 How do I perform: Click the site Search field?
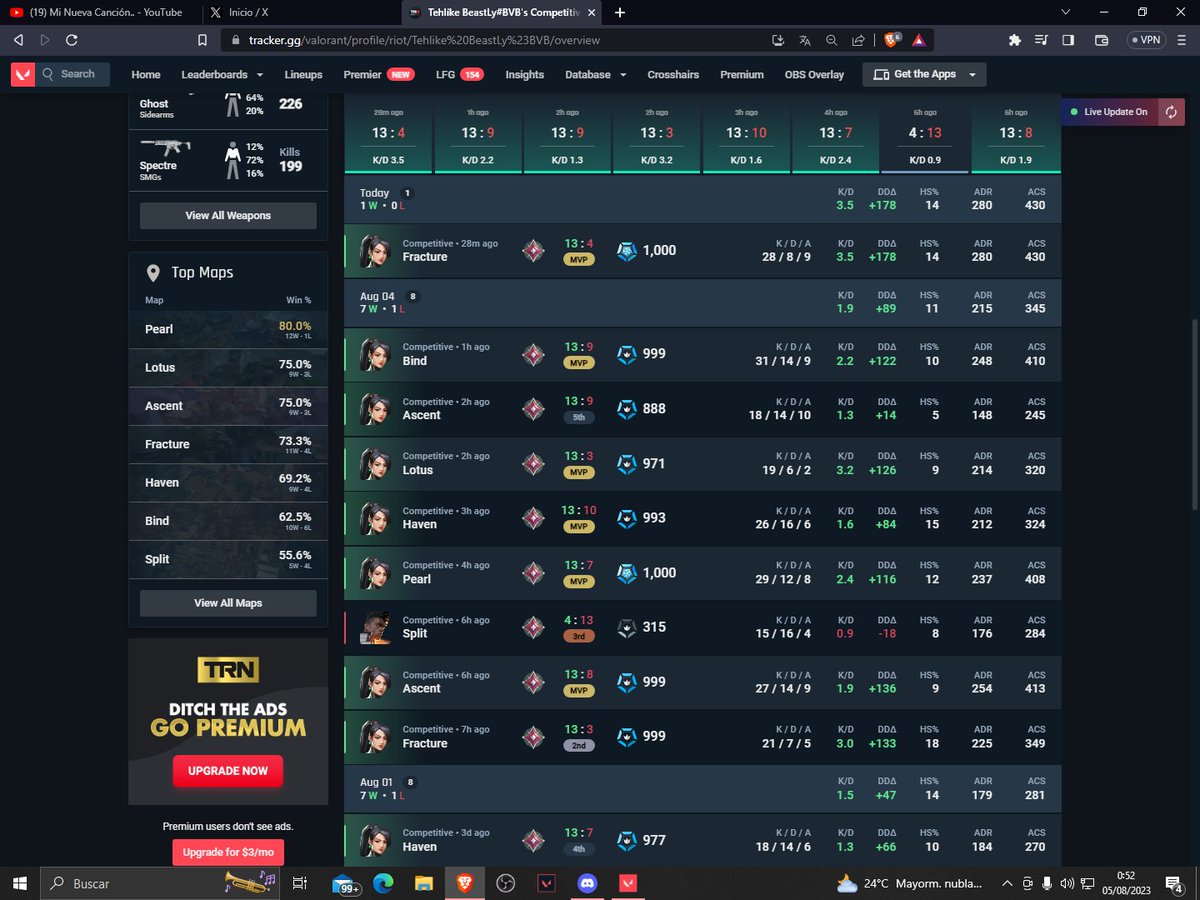73,74
